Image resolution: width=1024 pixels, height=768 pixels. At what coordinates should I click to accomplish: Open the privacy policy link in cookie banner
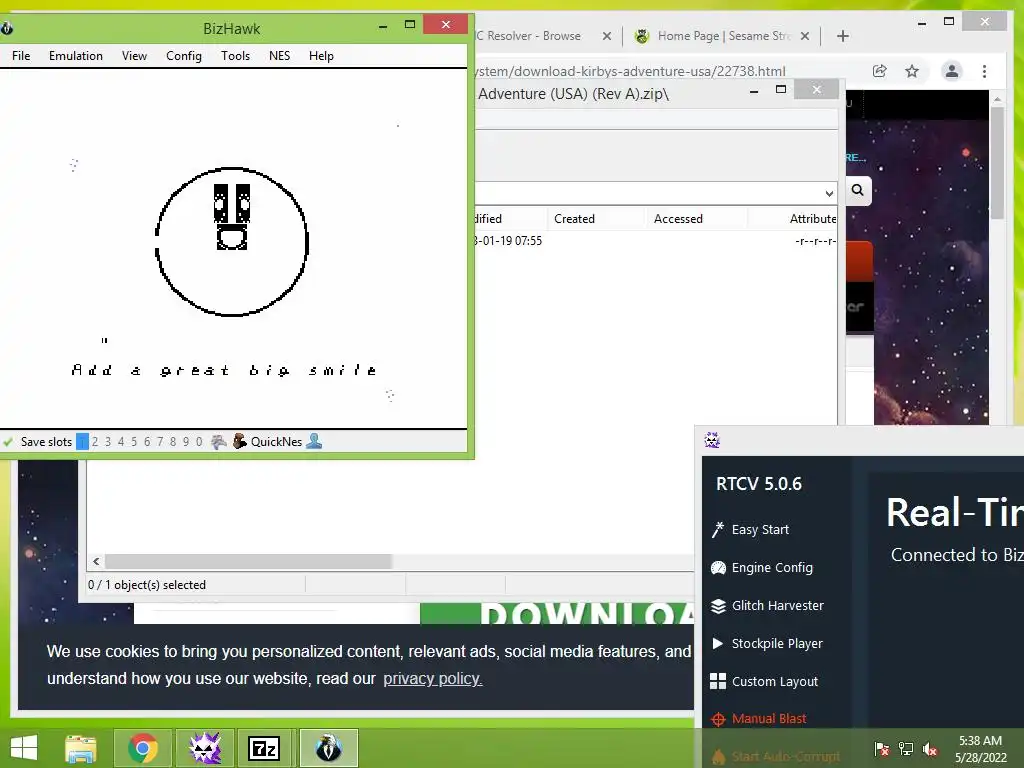point(432,679)
